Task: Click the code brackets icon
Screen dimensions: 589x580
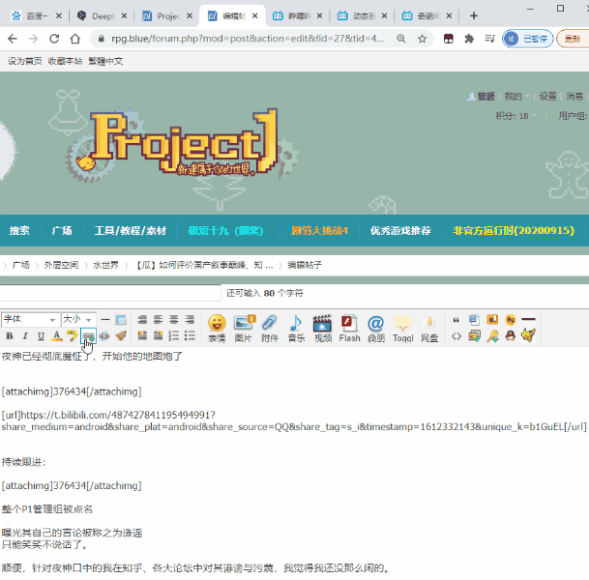Action: (x=456, y=335)
